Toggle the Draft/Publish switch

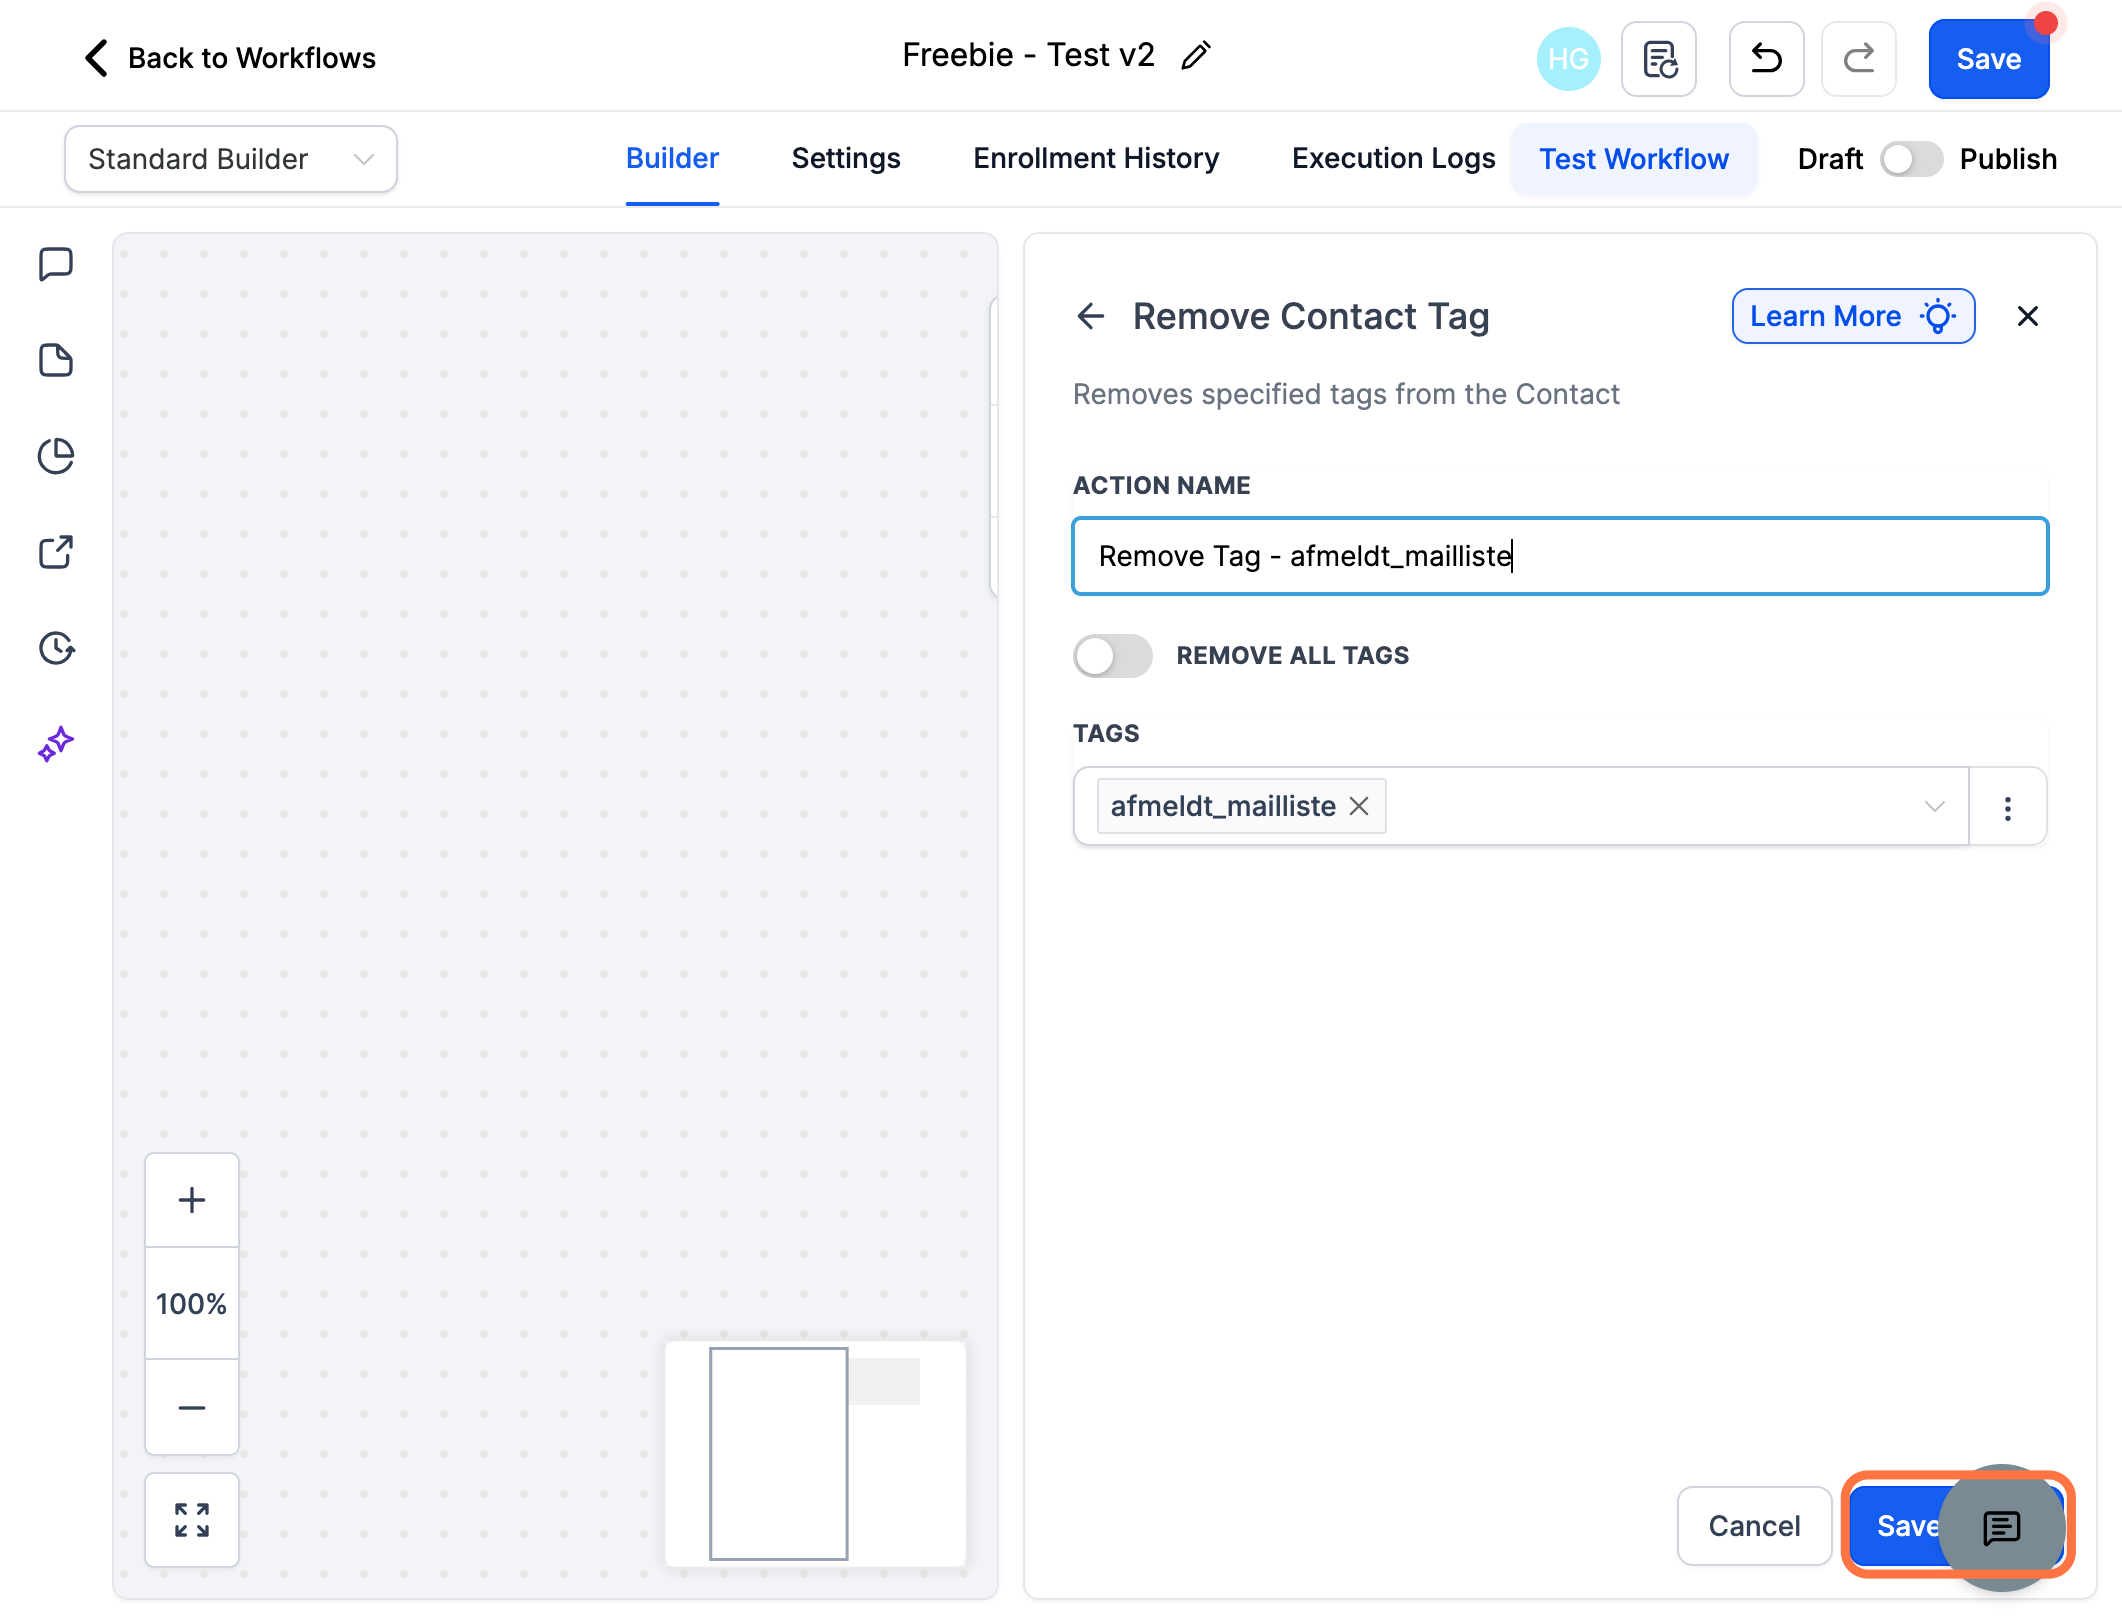click(x=1911, y=159)
